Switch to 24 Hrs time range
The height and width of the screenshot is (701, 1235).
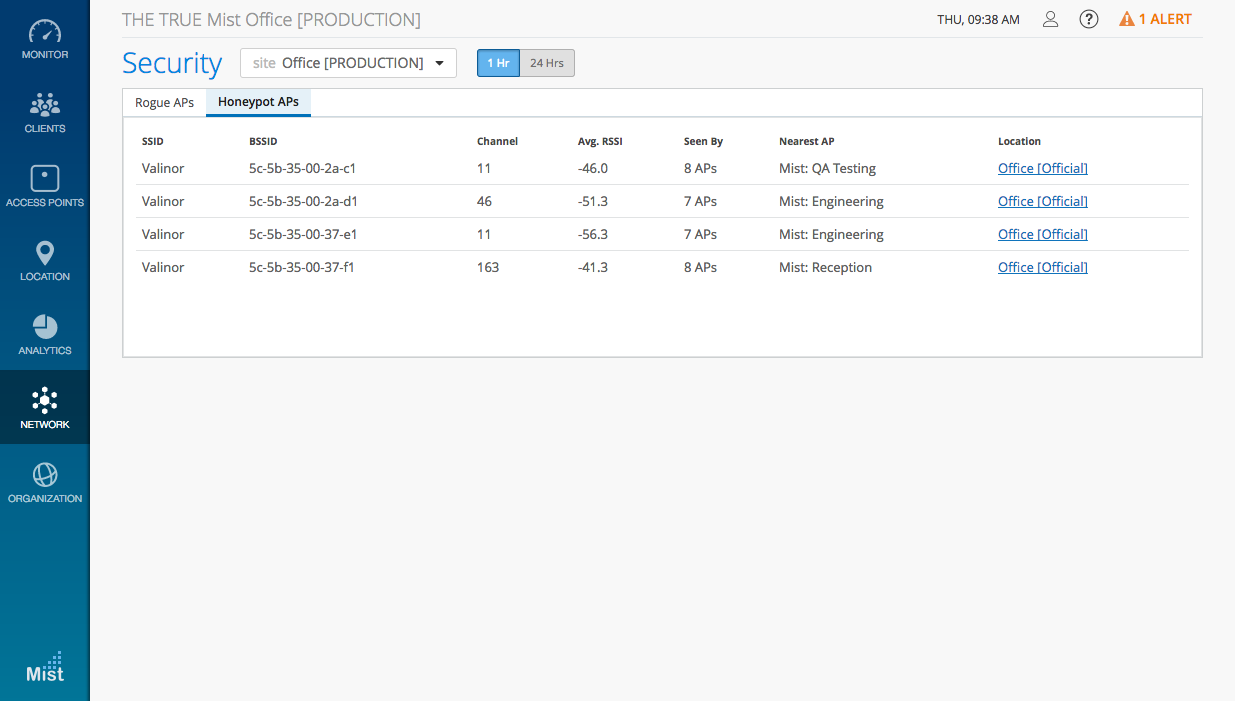click(547, 63)
